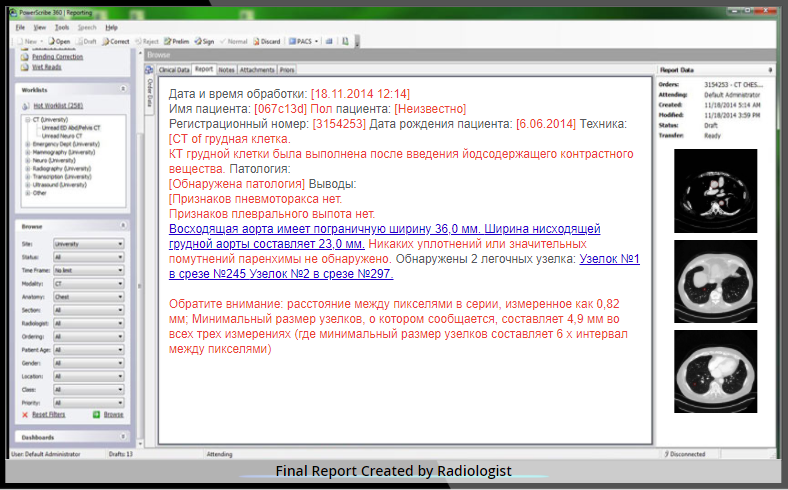The height and width of the screenshot is (490, 788).
Task: Switch to the Priors tab
Action: (287, 70)
